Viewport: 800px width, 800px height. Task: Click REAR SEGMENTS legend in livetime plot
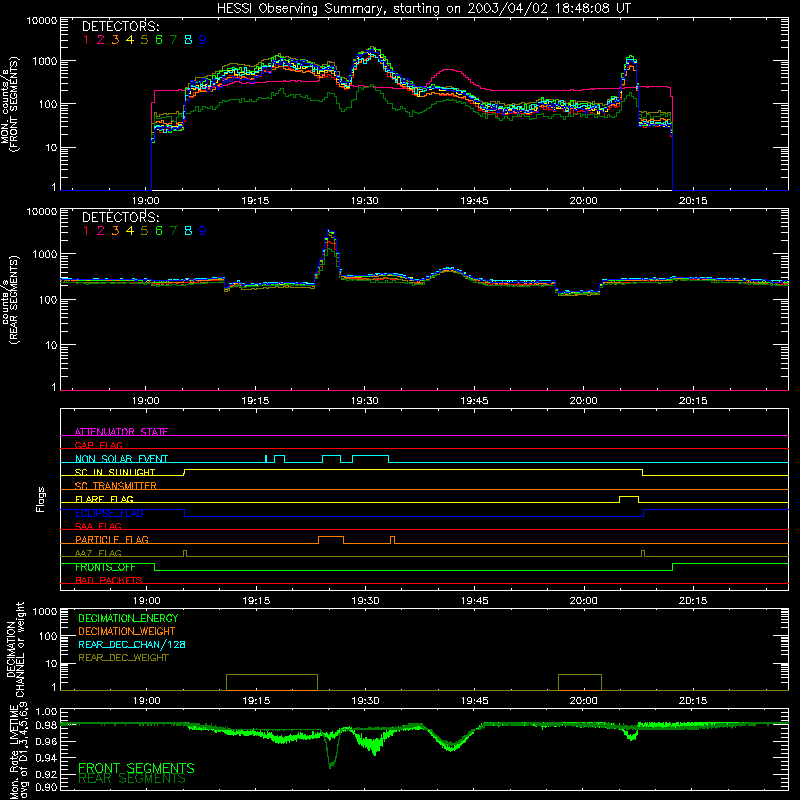pos(132,779)
